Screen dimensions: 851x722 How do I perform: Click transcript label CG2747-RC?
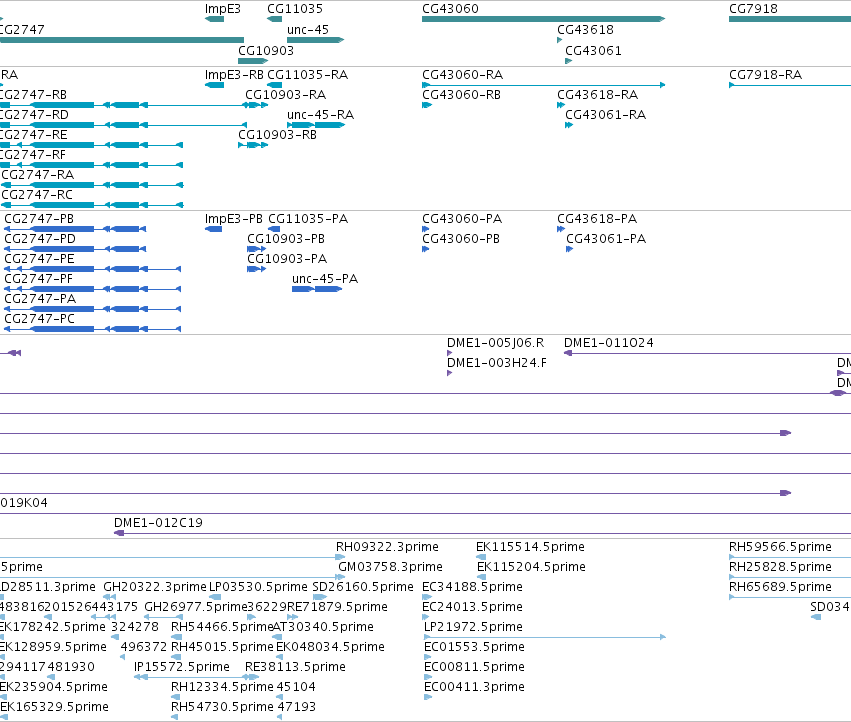[37, 195]
